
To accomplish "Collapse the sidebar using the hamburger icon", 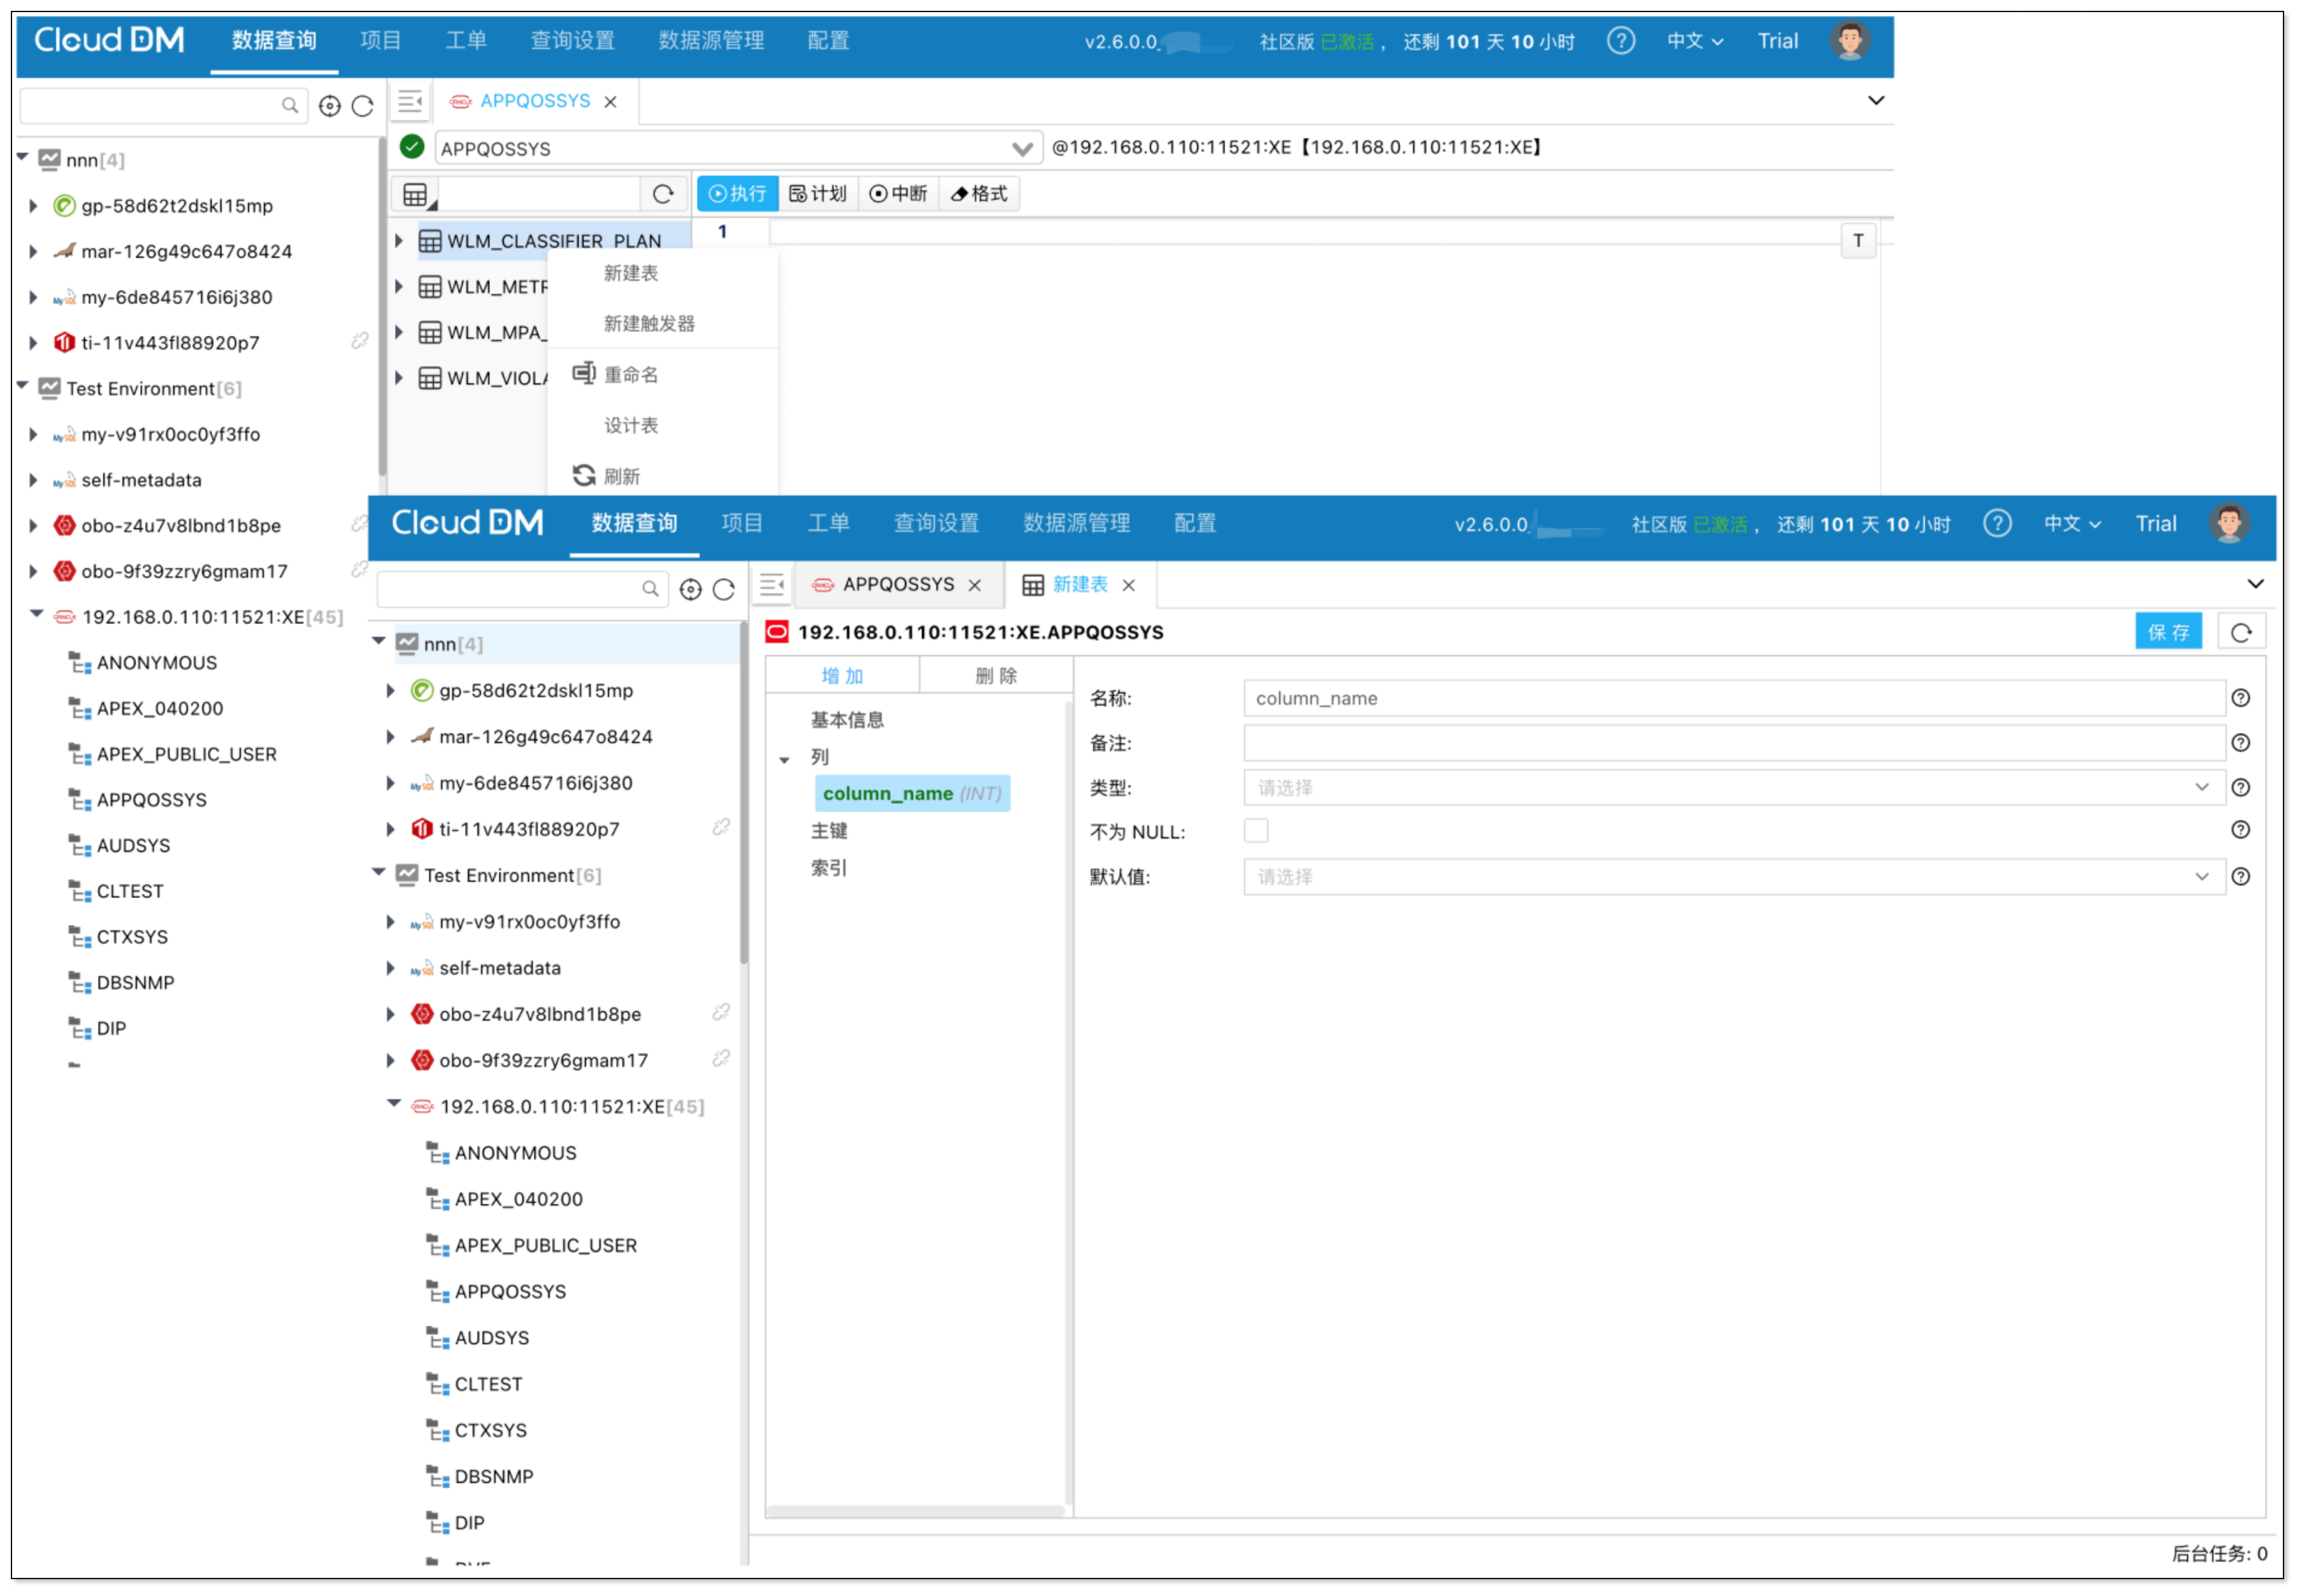I will pyautogui.click(x=409, y=100).
